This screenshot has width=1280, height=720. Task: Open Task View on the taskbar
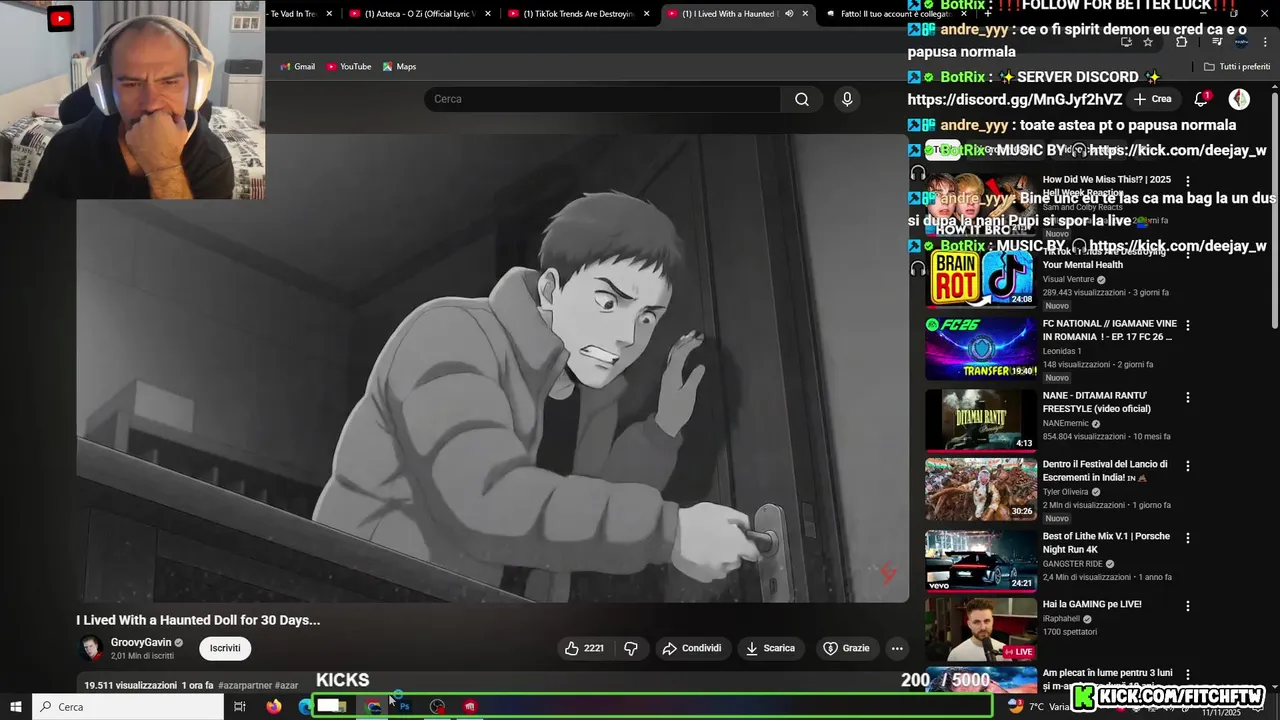tap(240, 707)
